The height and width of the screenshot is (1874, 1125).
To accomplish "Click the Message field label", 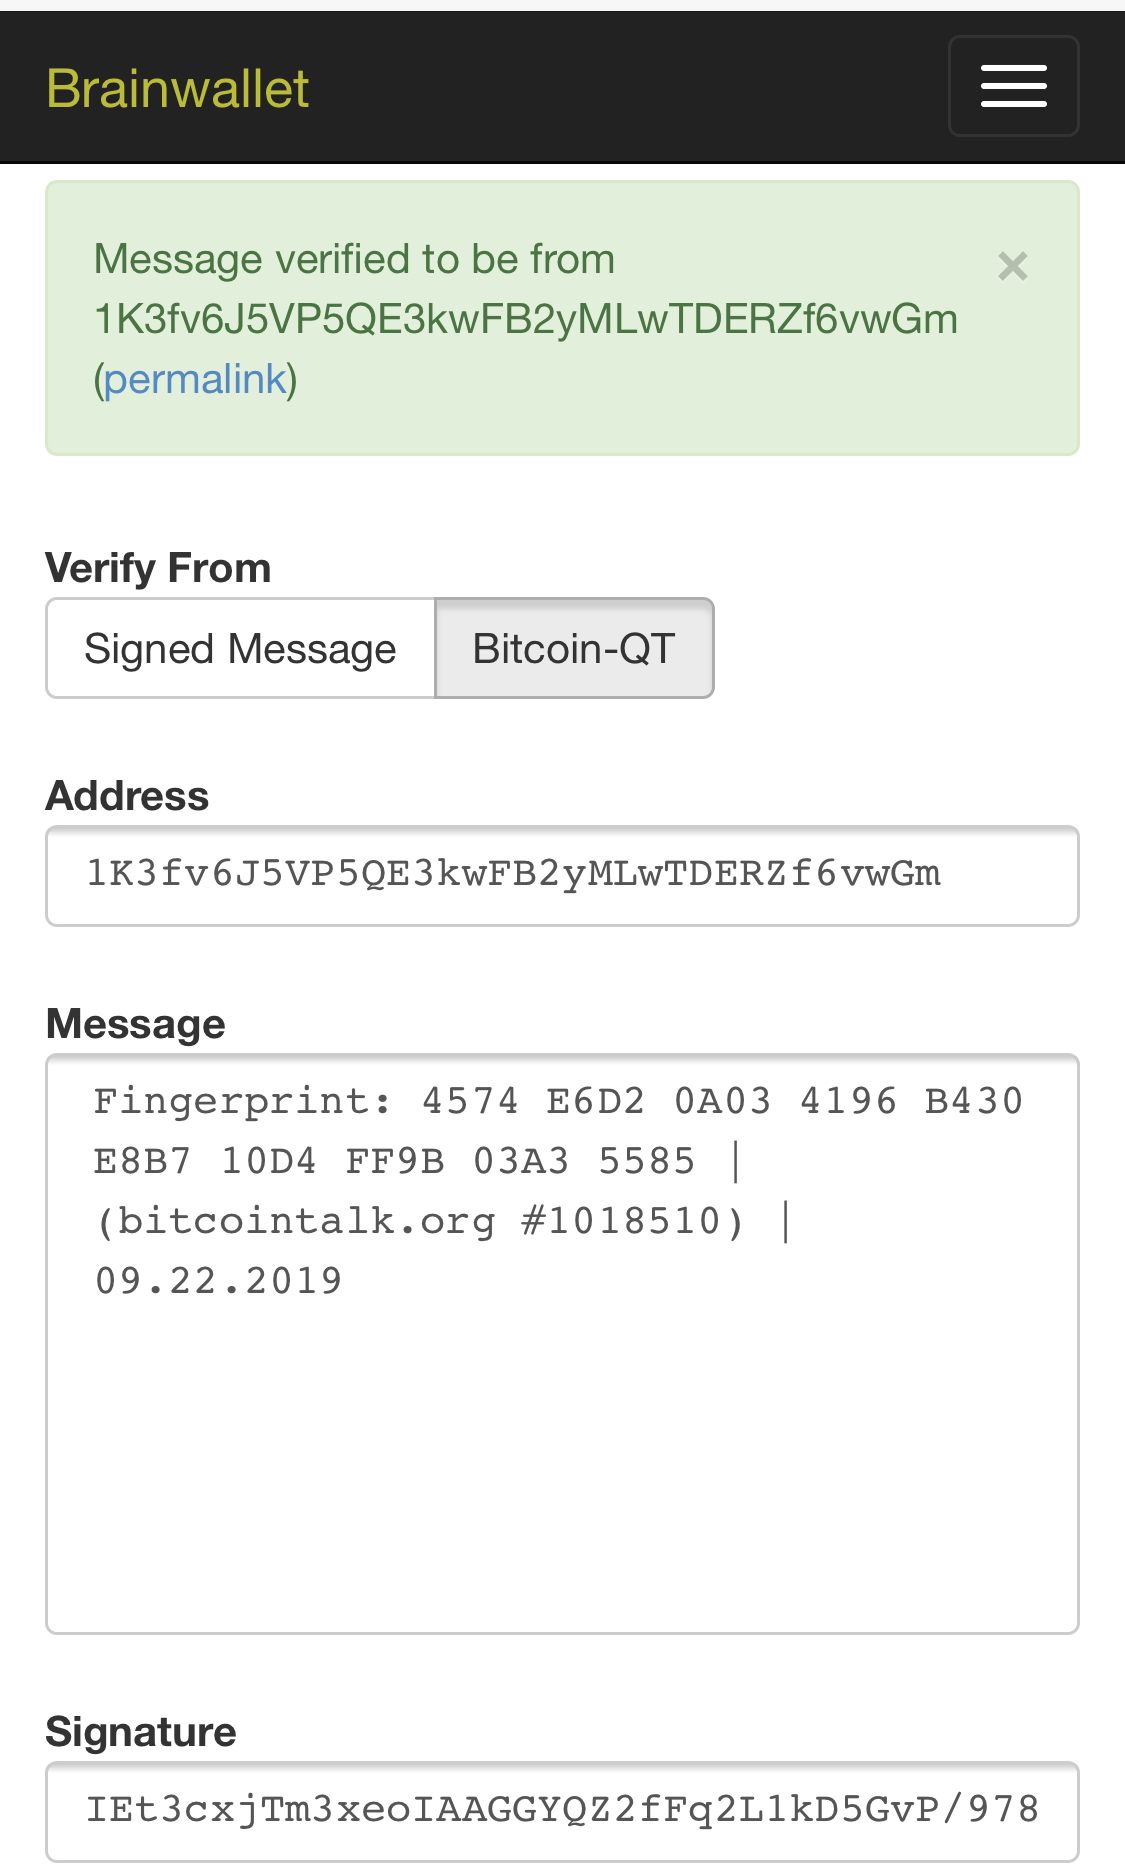I will pos(135,1024).
